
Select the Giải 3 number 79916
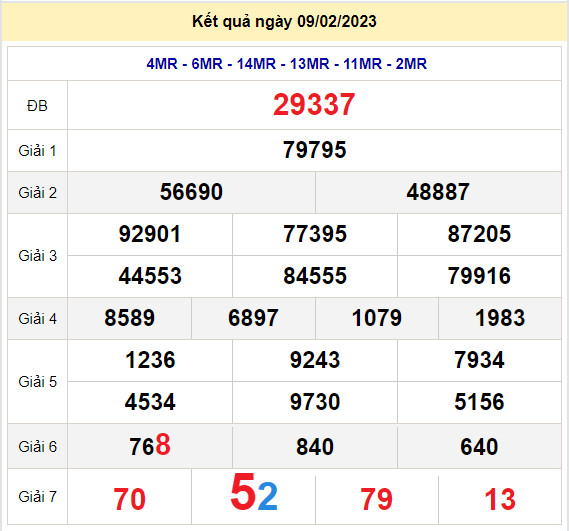click(x=479, y=276)
